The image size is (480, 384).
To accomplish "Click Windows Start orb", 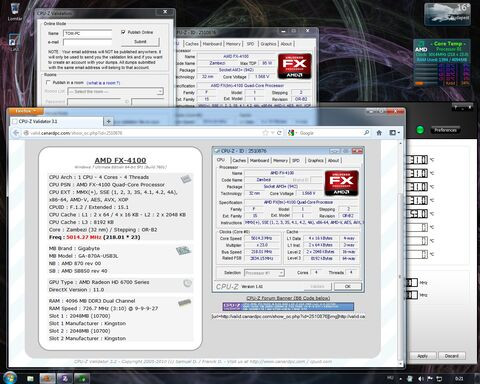I will (x=10, y=378).
